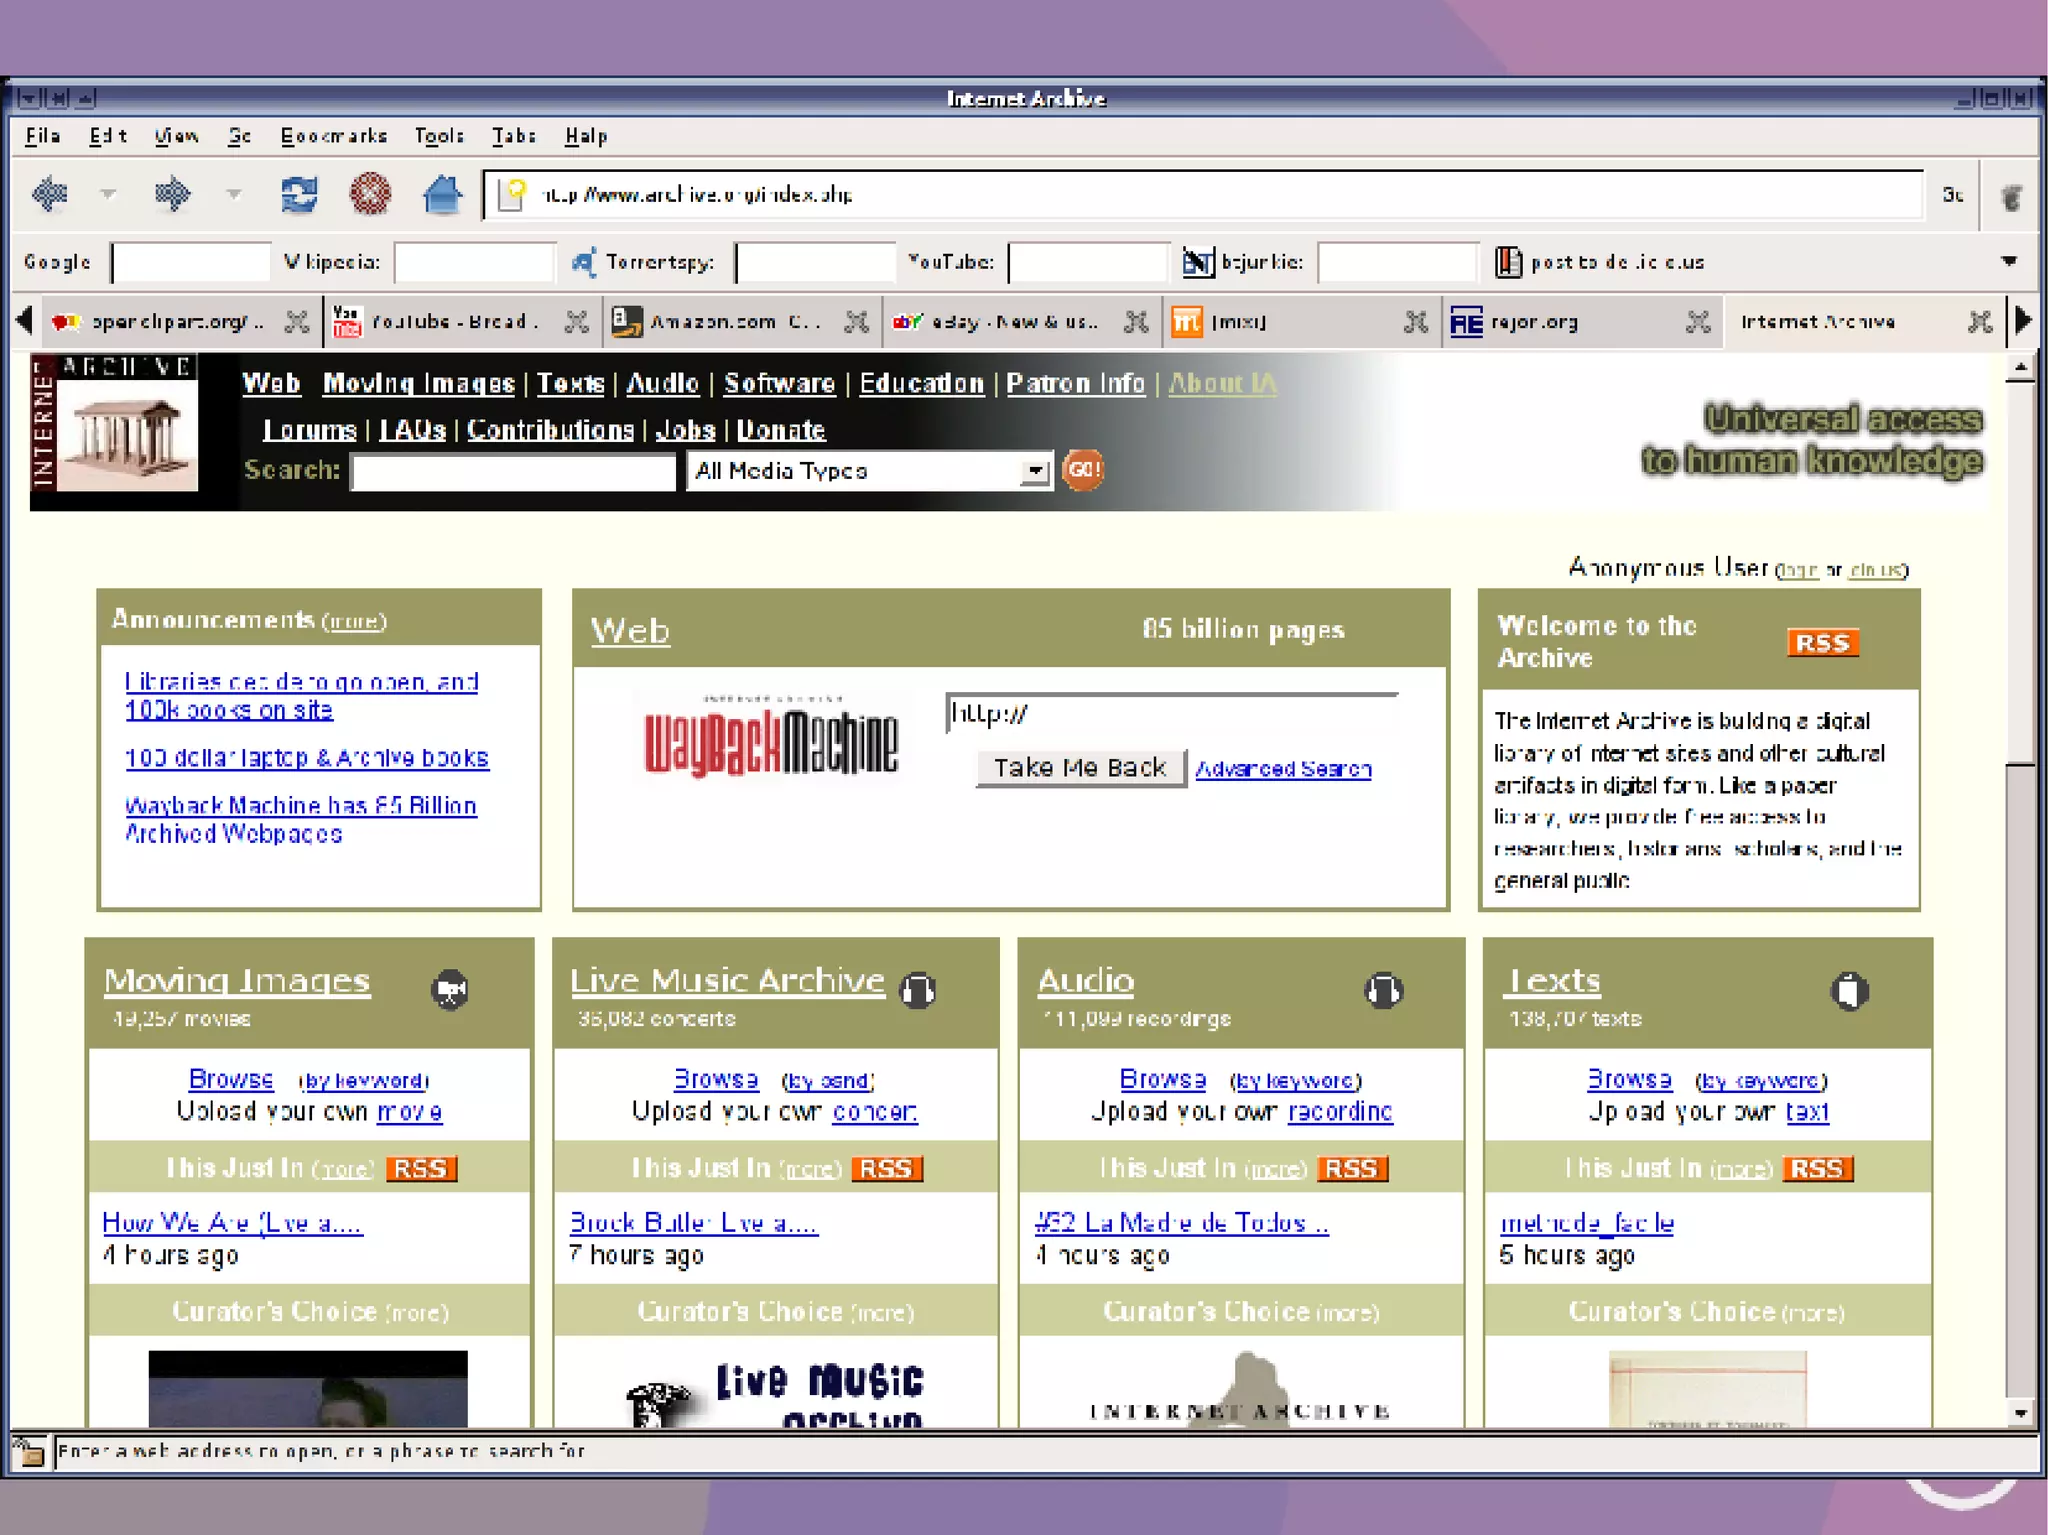Expand bookmarks toolbar overflow arrow
This screenshot has width=2048, height=1535.
(2008, 261)
